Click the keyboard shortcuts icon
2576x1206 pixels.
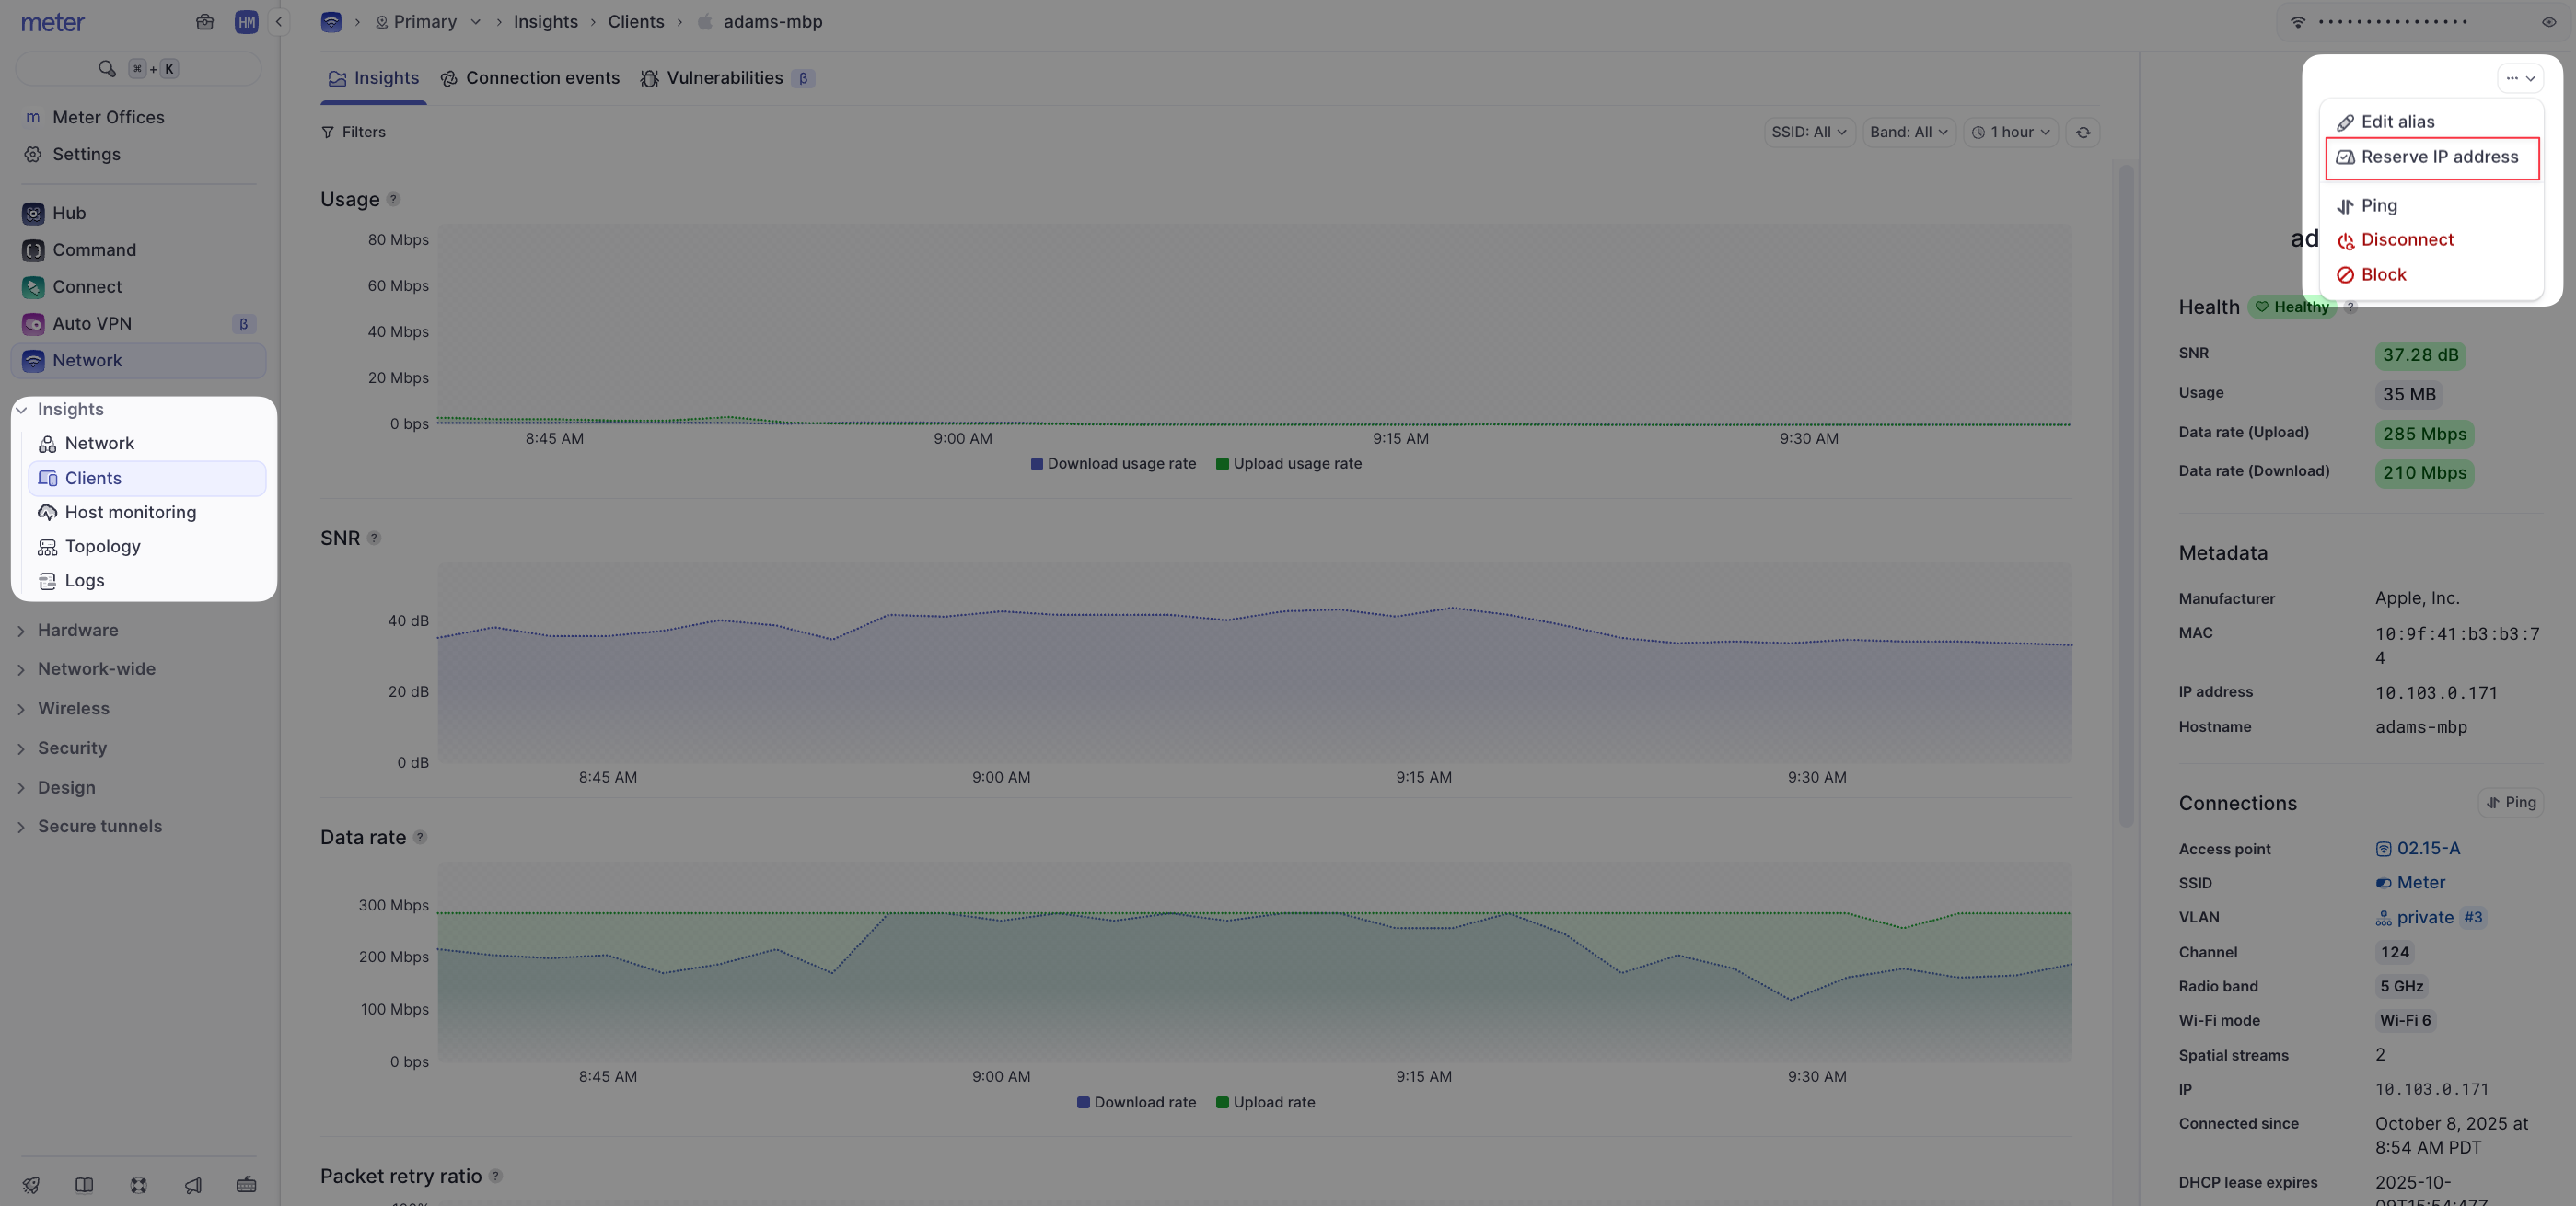click(x=246, y=1185)
